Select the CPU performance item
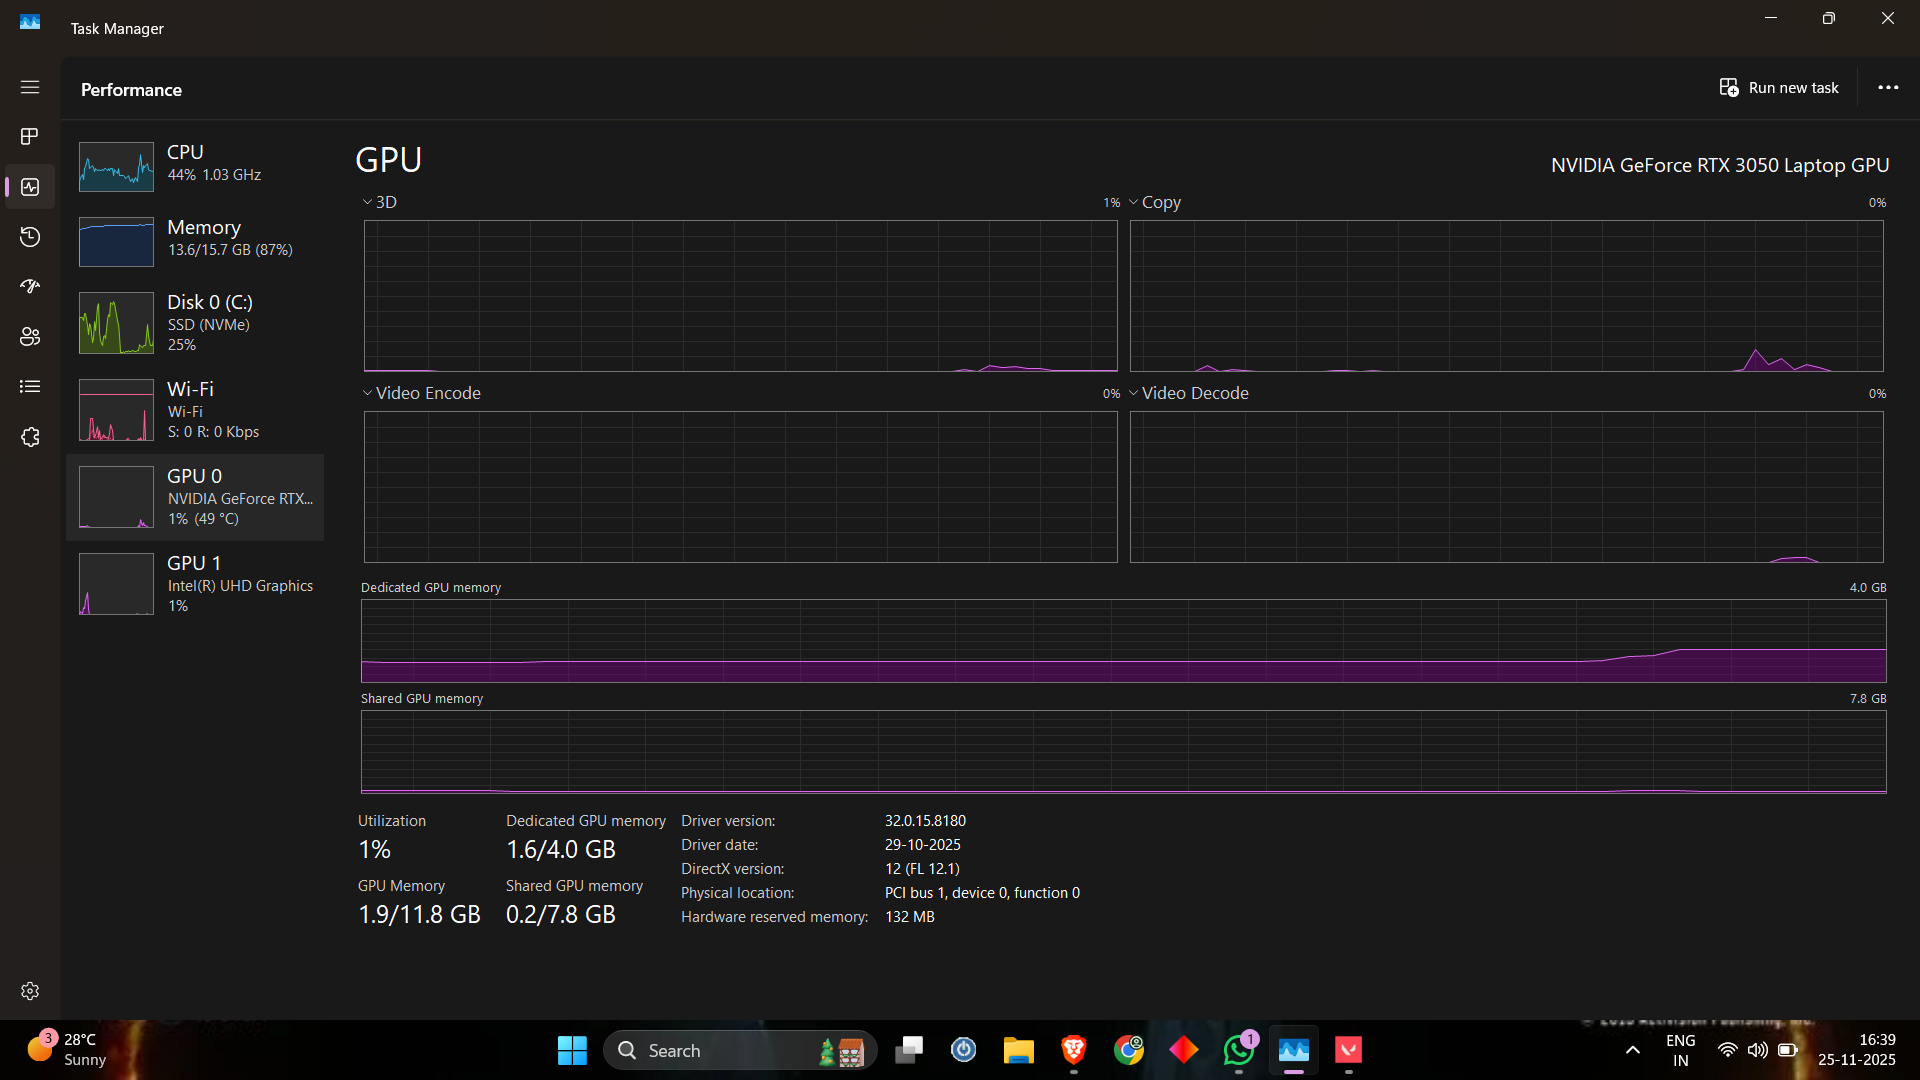This screenshot has height=1080, width=1920. click(x=195, y=164)
